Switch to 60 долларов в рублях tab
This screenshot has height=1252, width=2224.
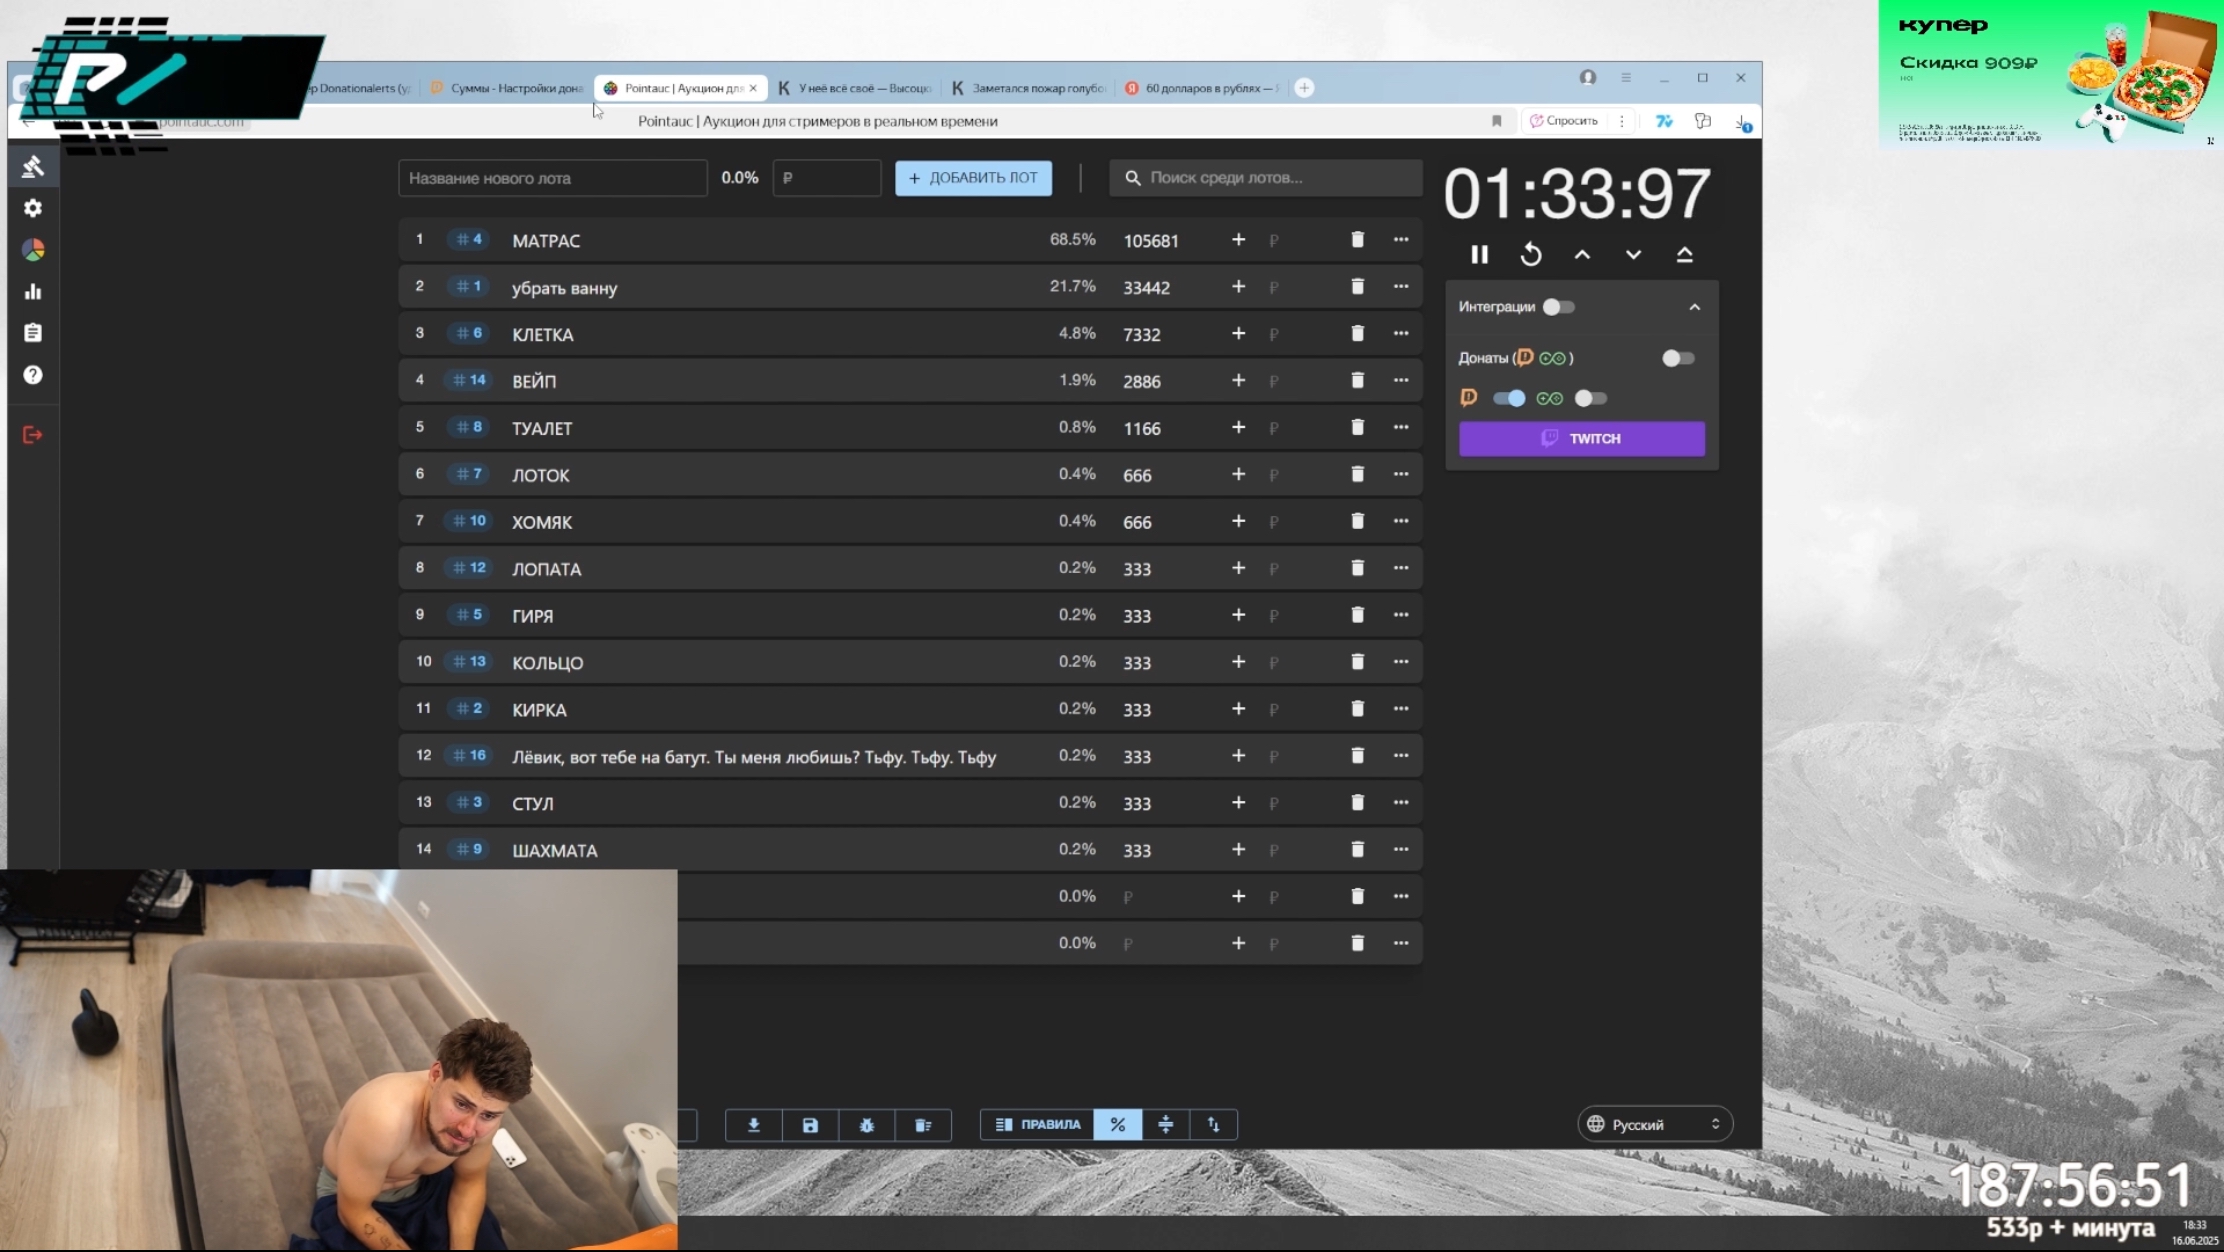(1203, 88)
